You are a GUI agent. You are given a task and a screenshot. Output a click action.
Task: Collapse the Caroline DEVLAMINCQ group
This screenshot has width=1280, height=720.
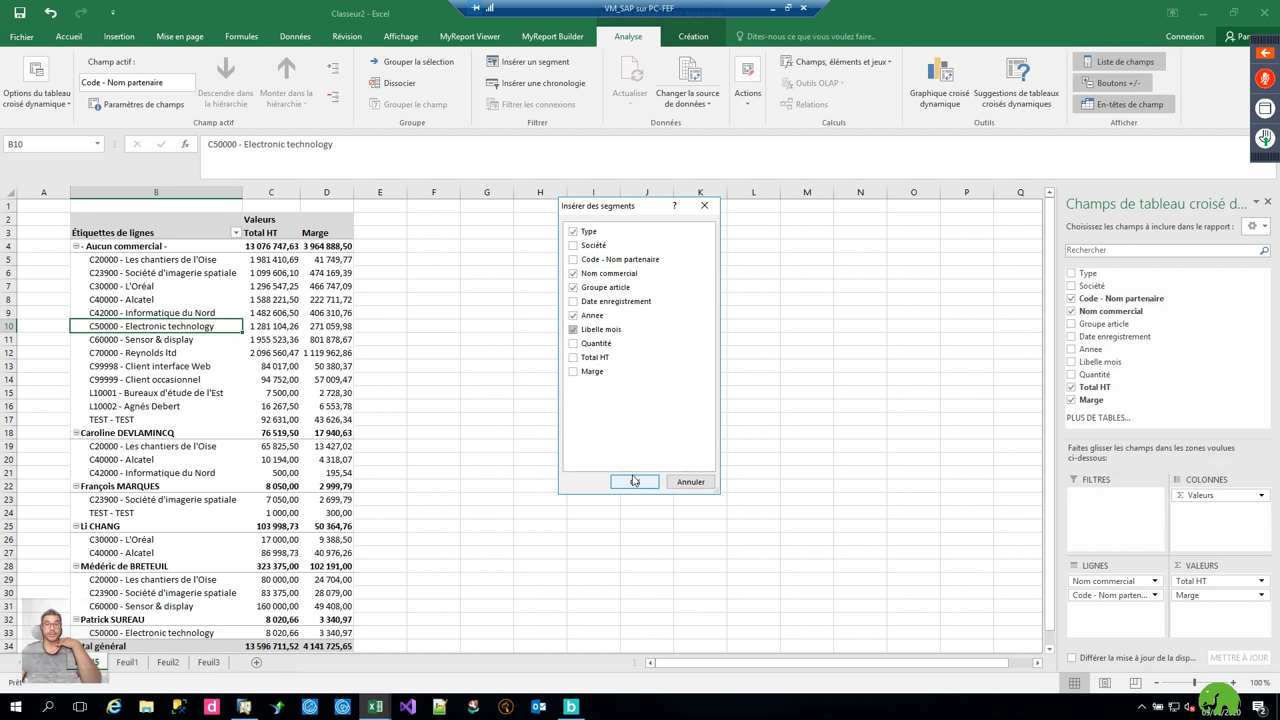pos(76,433)
